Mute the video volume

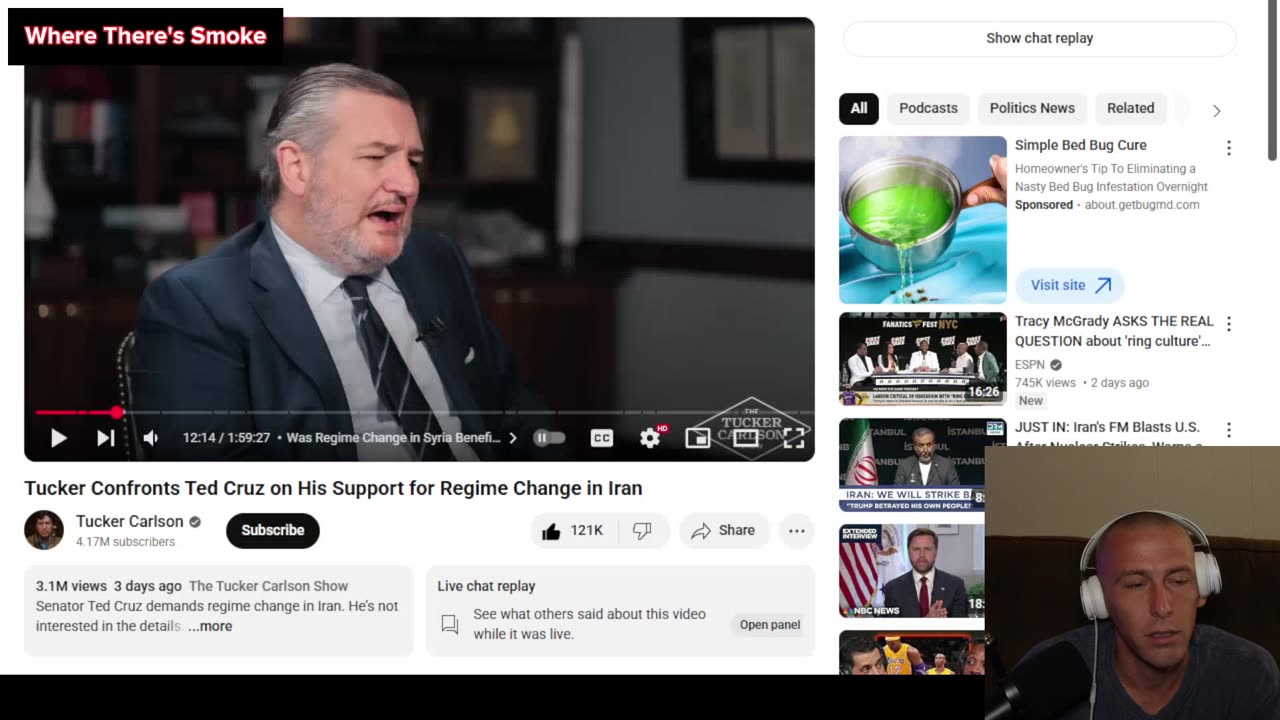pos(151,438)
